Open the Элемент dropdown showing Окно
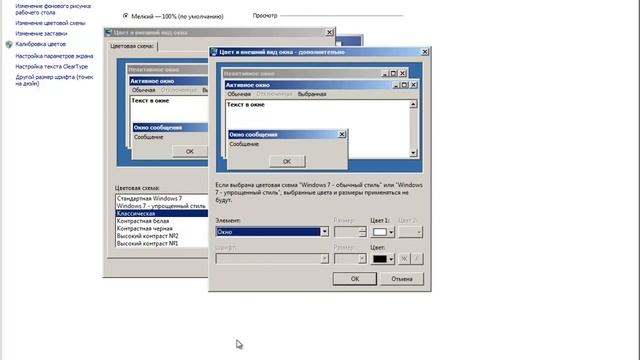The height and width of the screenshot is (360, 640). point(272,232)
